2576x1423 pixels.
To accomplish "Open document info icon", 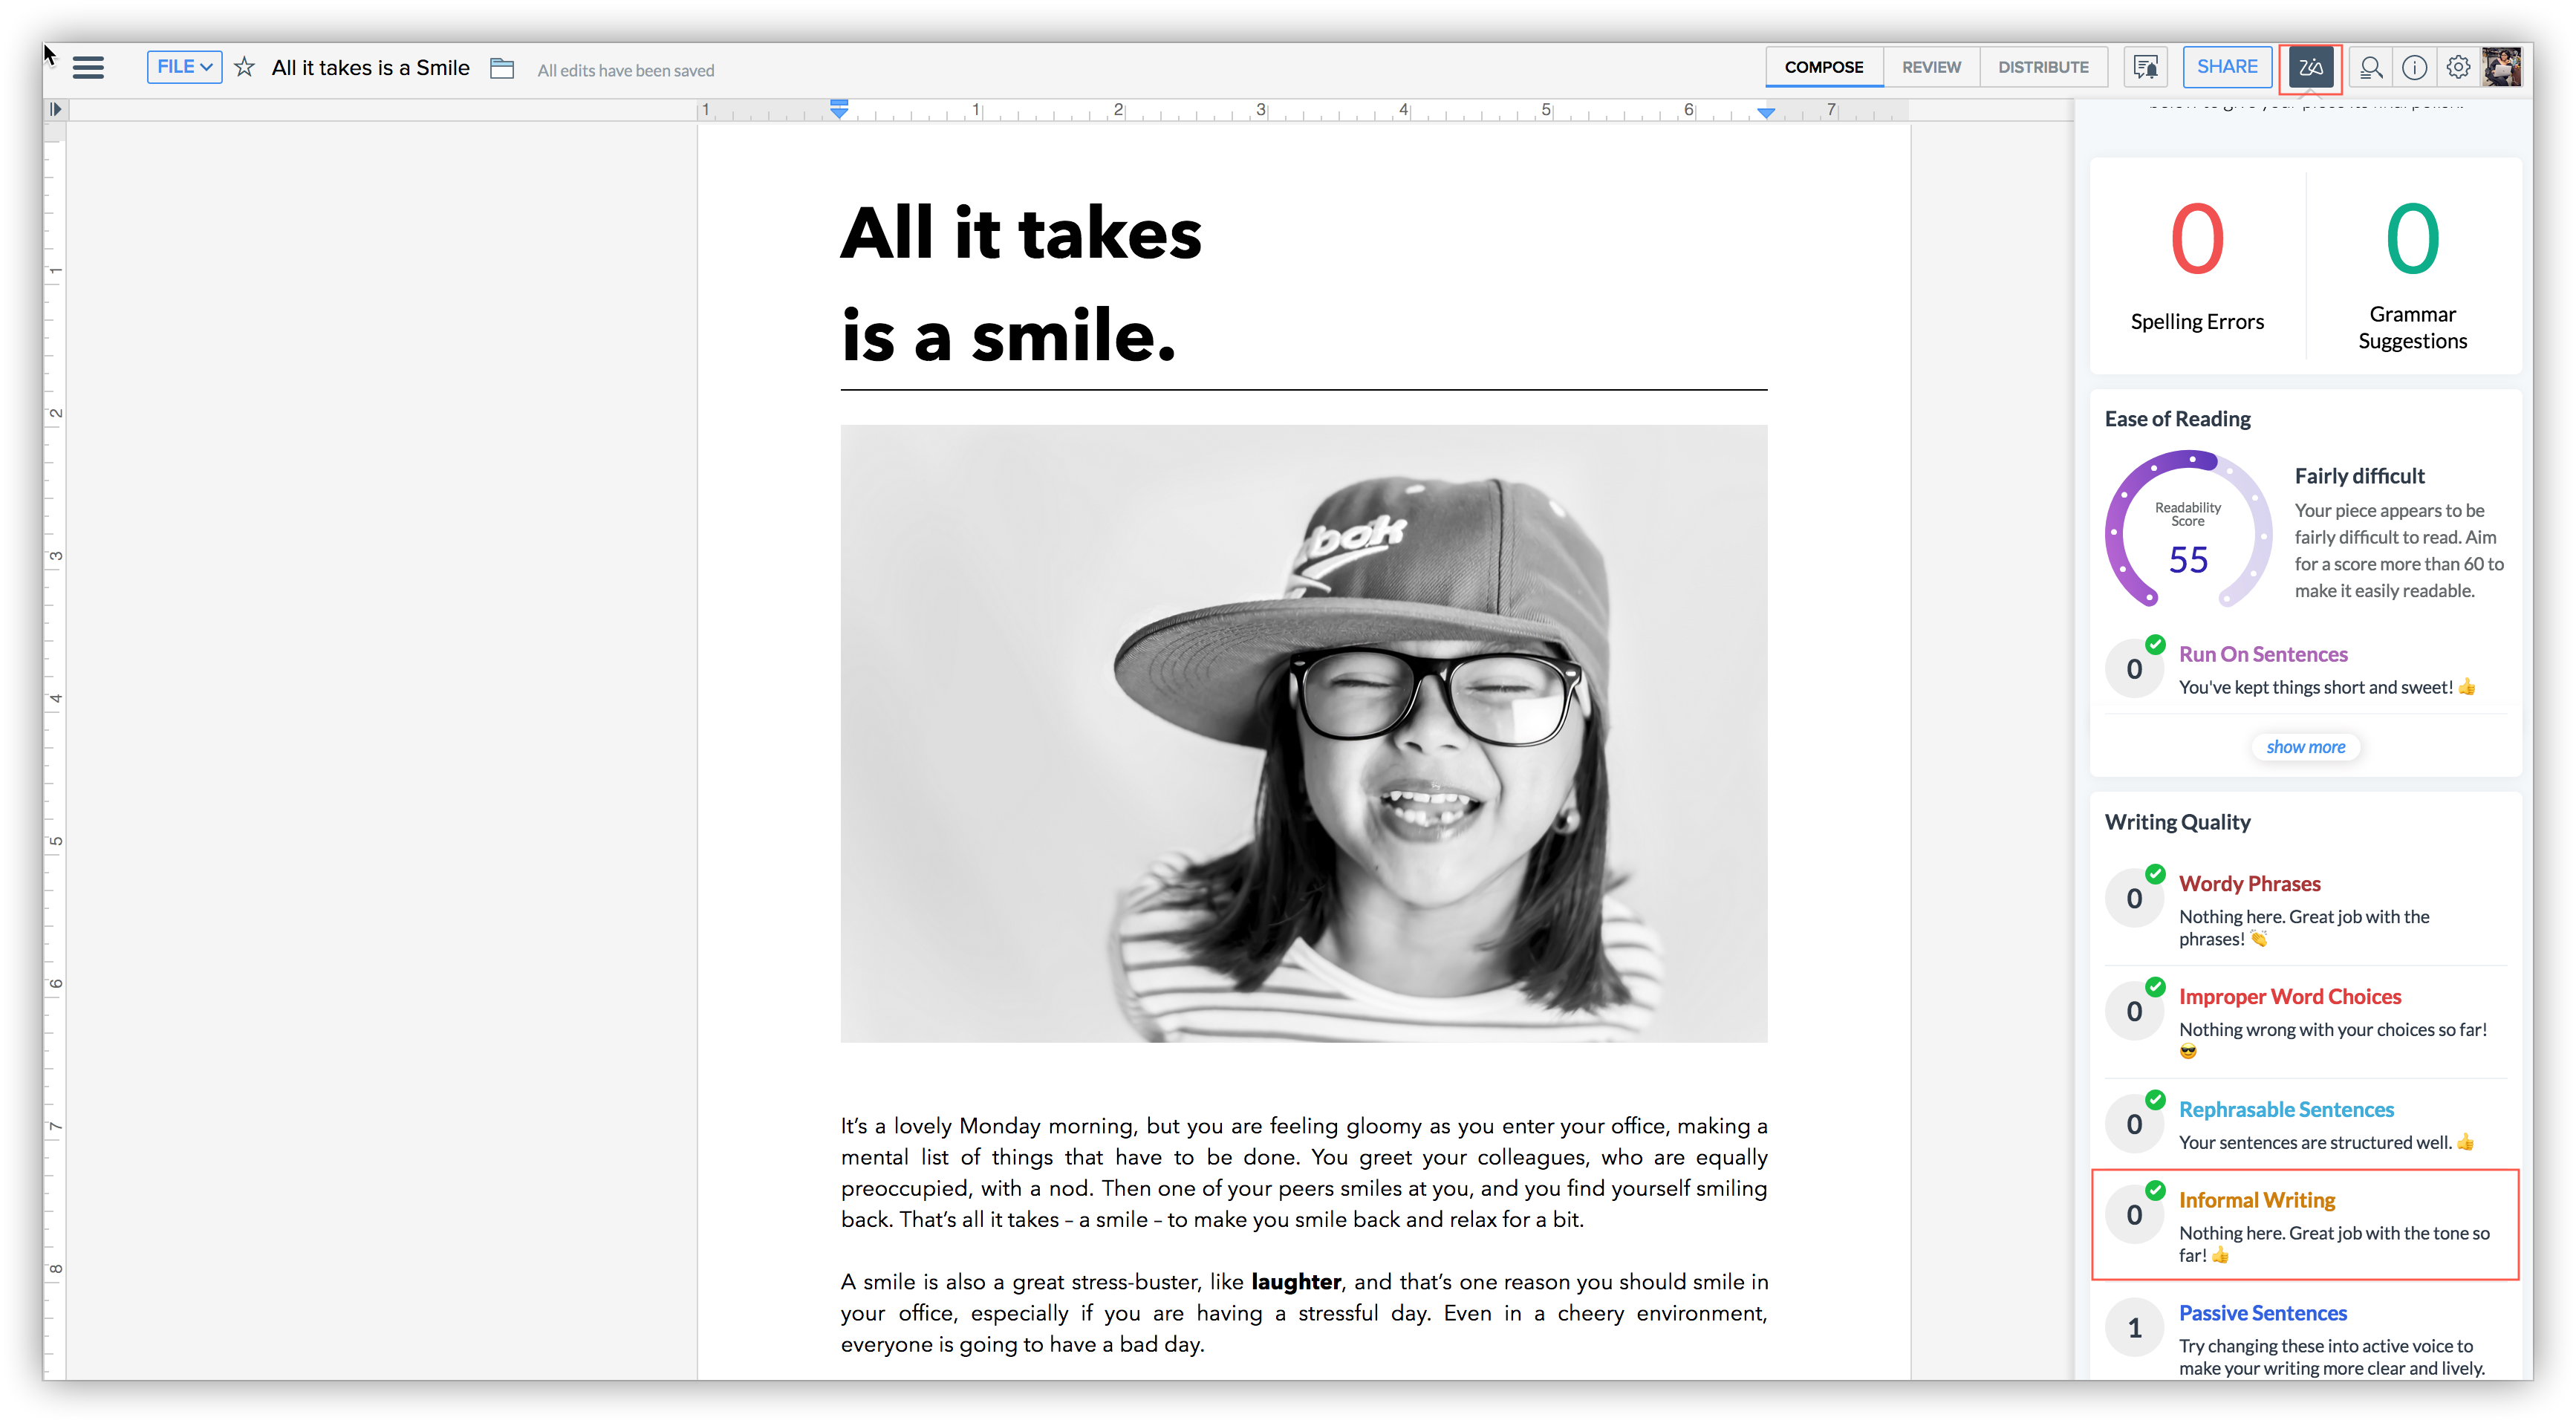I will click(2414, 68).
